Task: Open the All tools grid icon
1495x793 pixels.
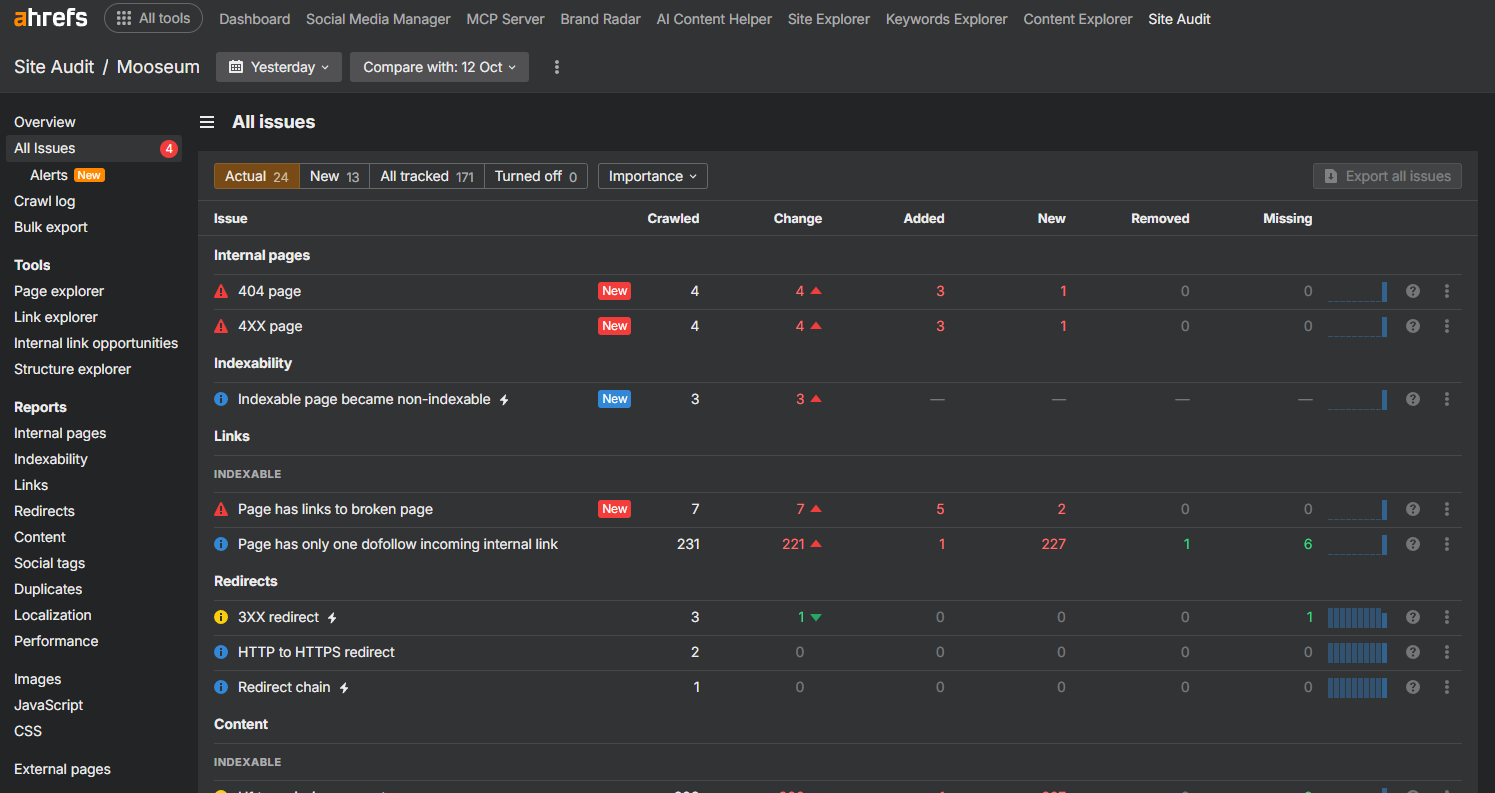Action: (x=123, y=17)
